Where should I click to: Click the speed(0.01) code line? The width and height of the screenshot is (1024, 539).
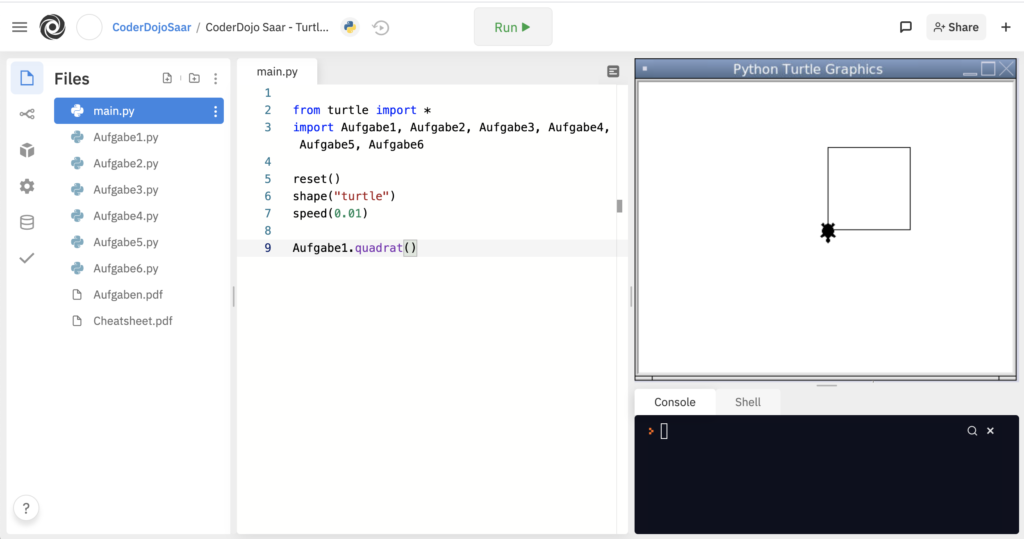pos(330,213)
